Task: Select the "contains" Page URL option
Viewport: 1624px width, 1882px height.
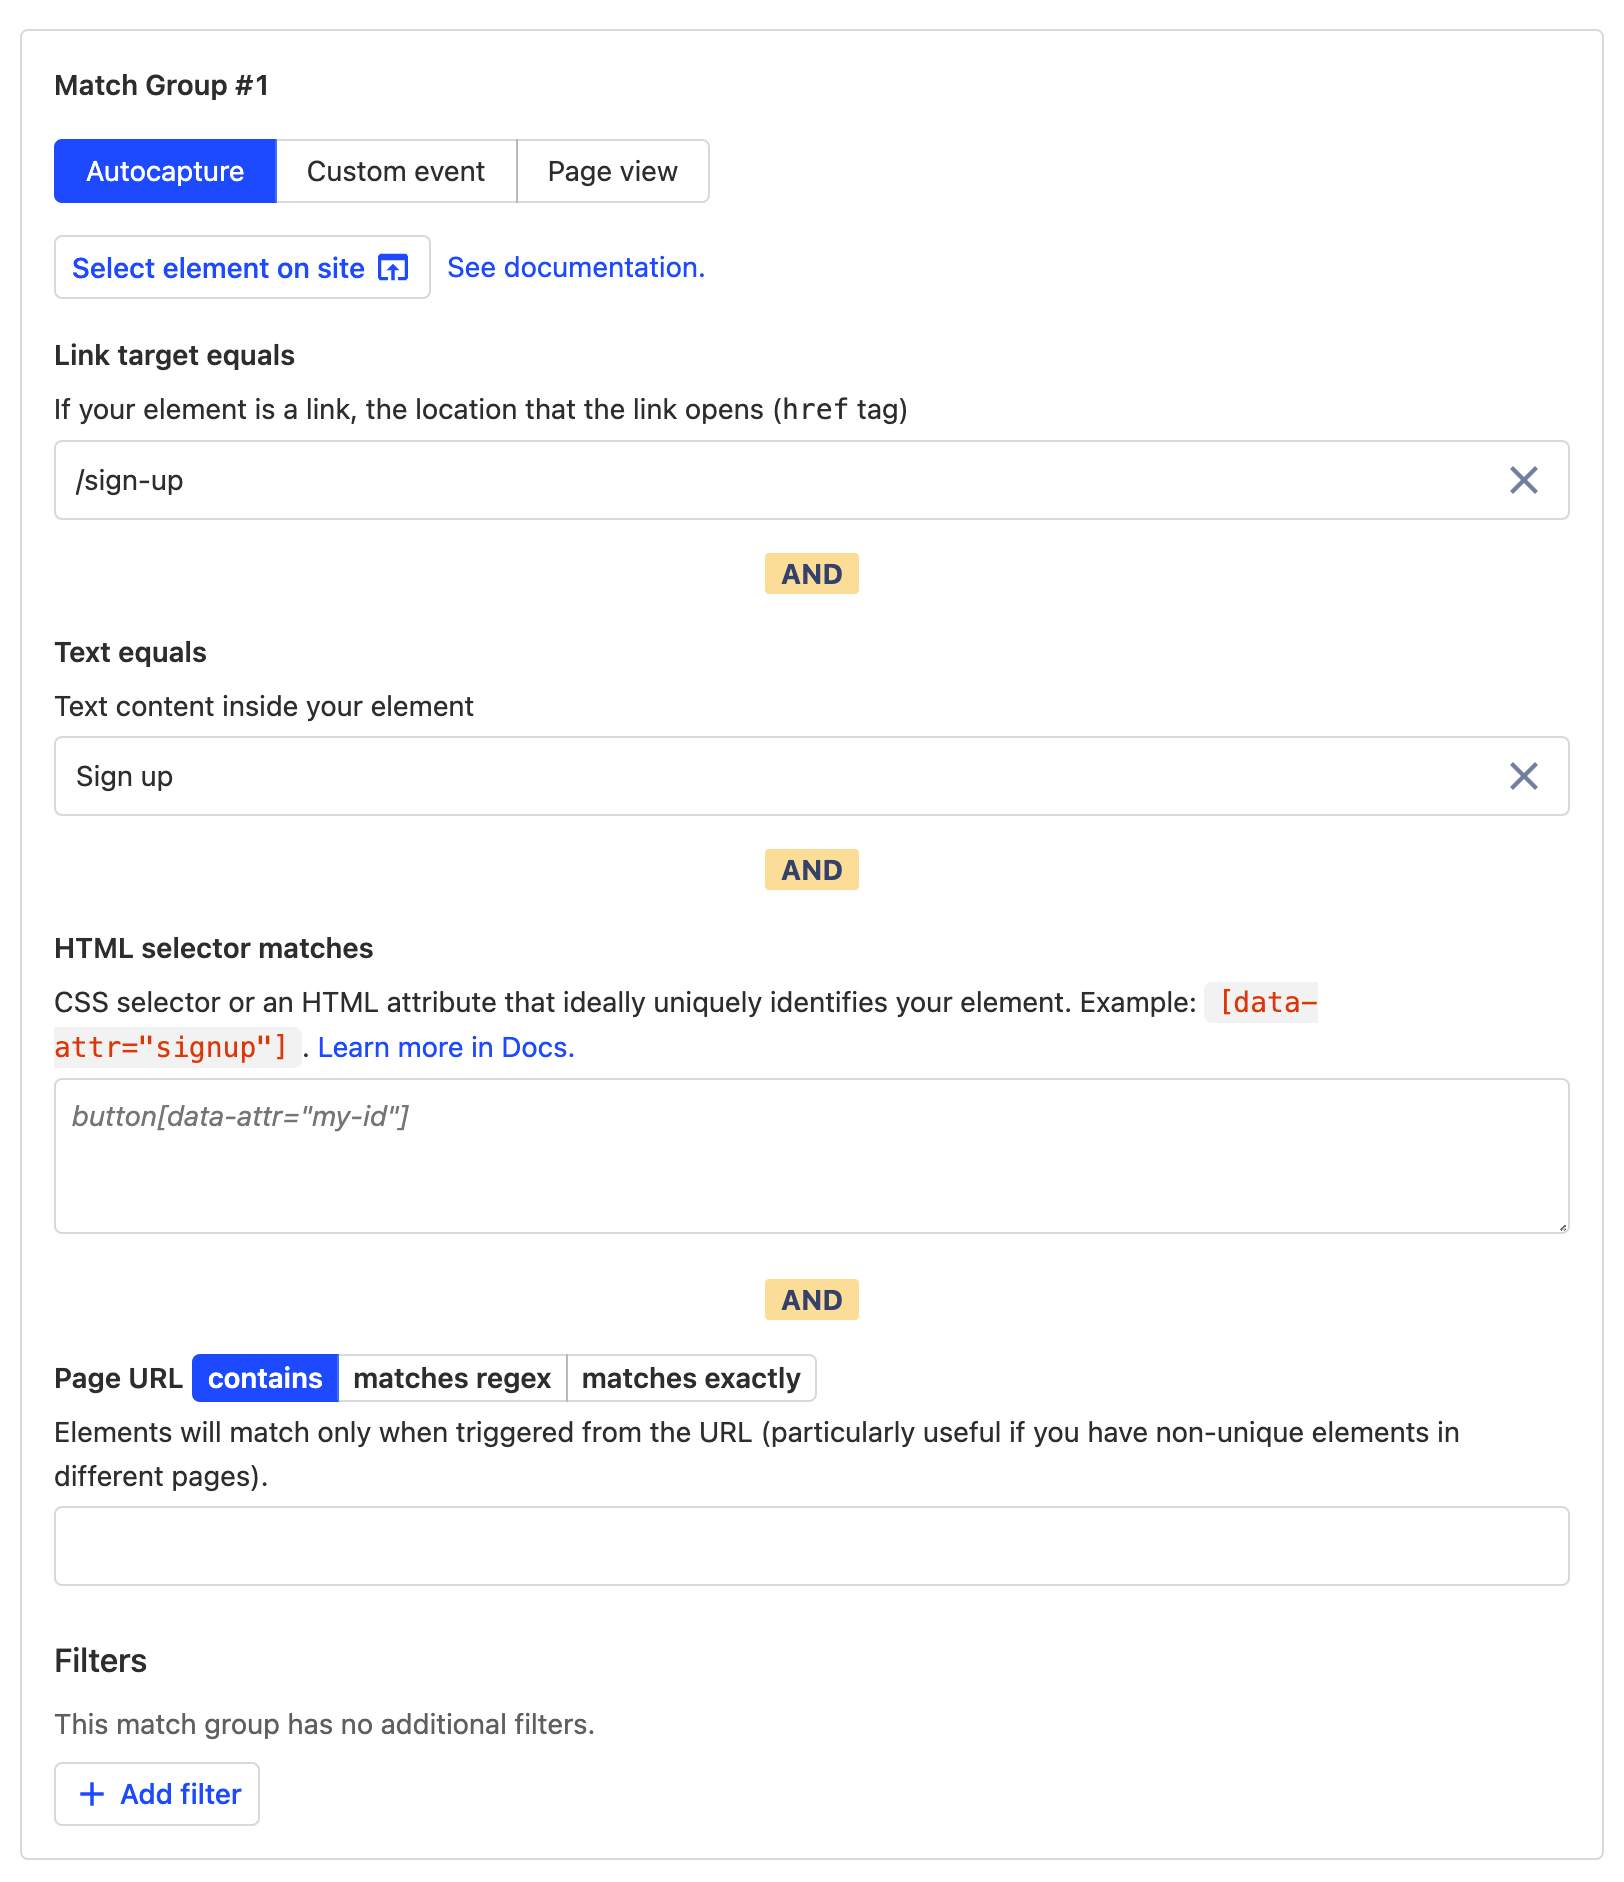Action: pos(264,1378)
